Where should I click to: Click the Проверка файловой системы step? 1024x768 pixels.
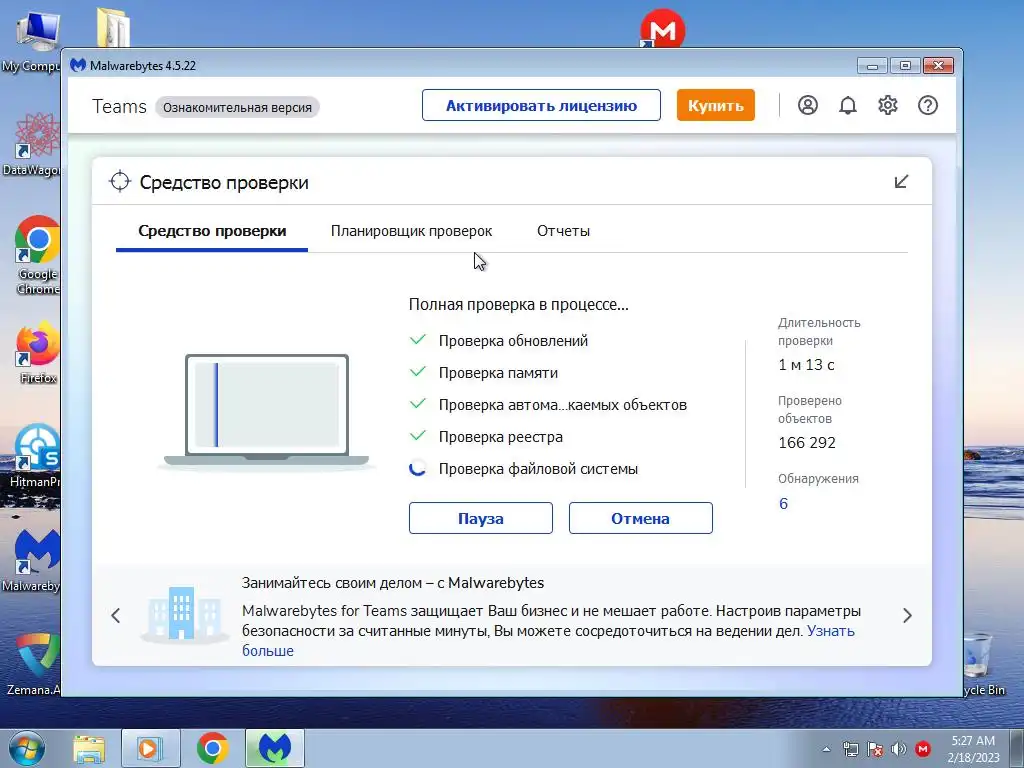pyautogui.click(x=538, y=469)
